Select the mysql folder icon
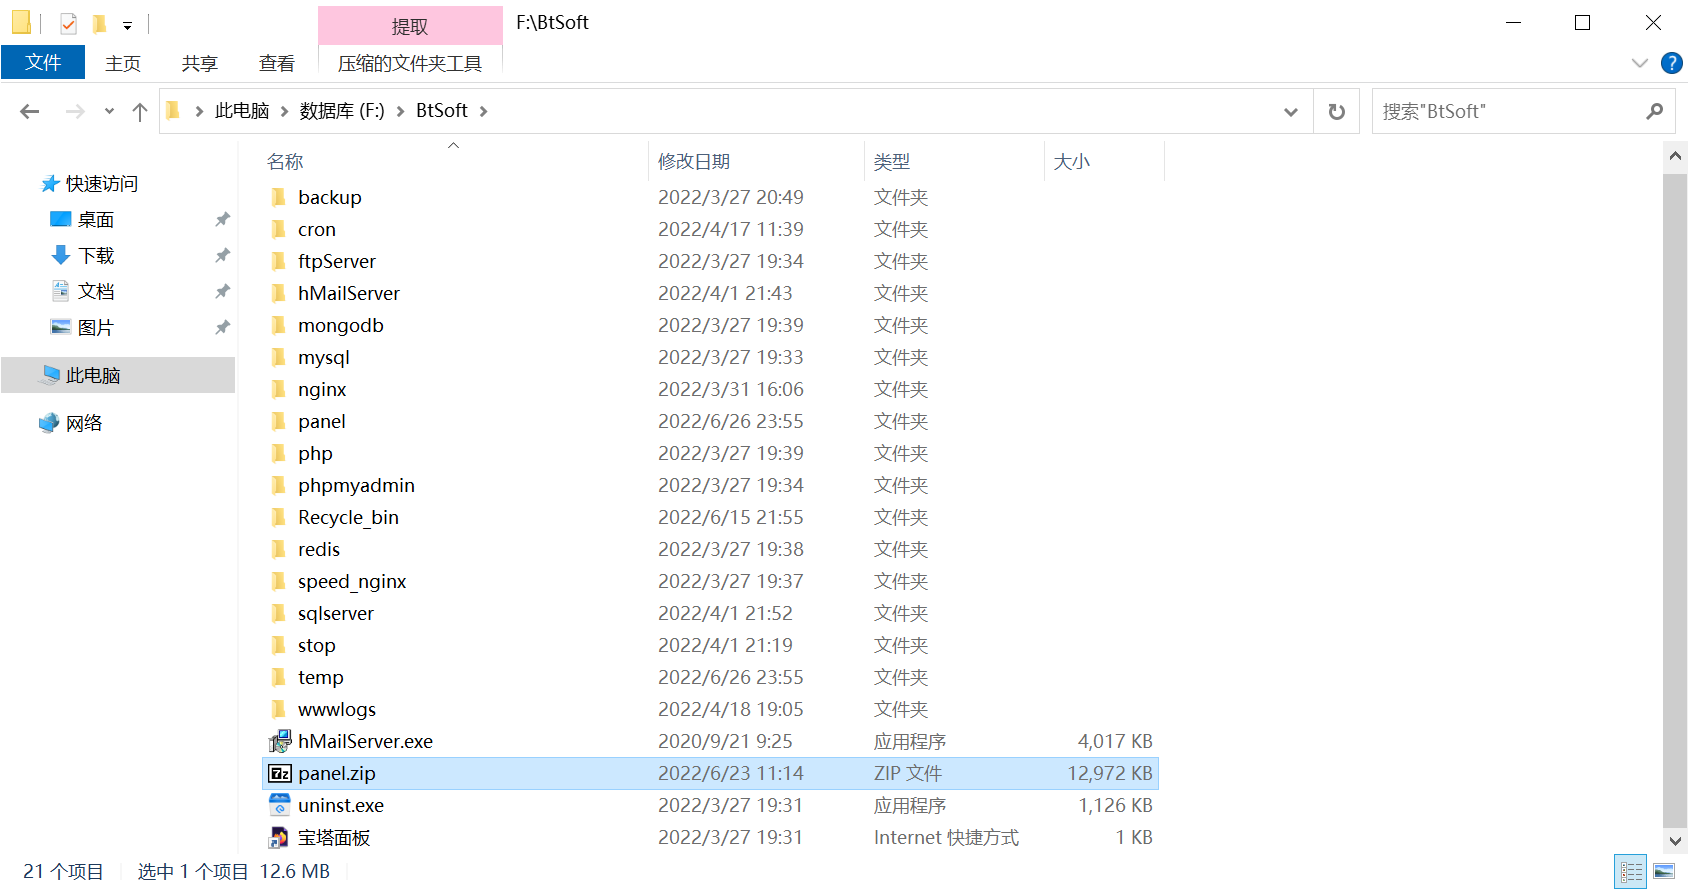 click(x=279, y=357)
